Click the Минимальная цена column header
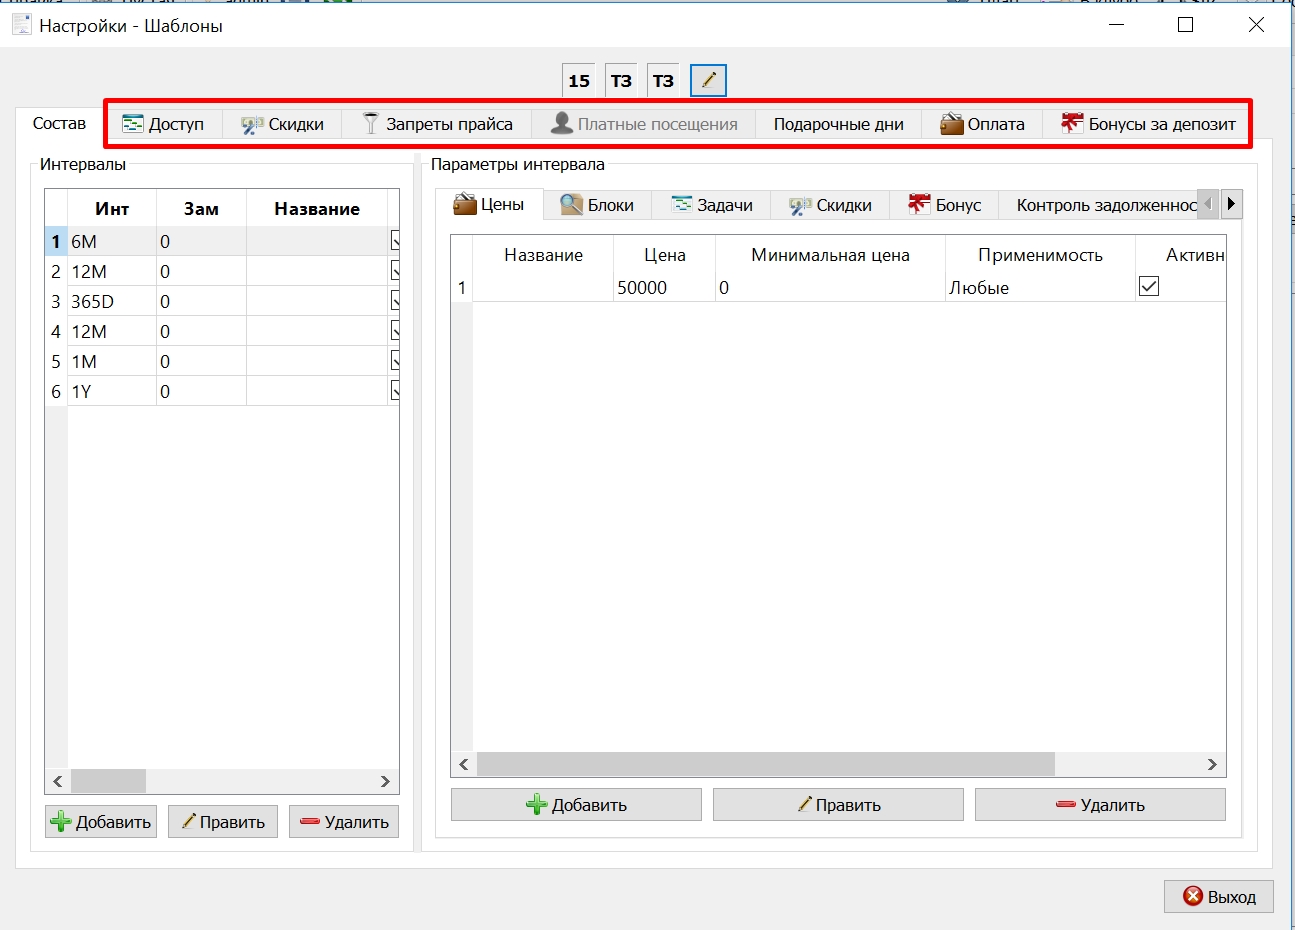Viewport: 1295px width, 930px height. pyautogui.click(x=830, y=255)
